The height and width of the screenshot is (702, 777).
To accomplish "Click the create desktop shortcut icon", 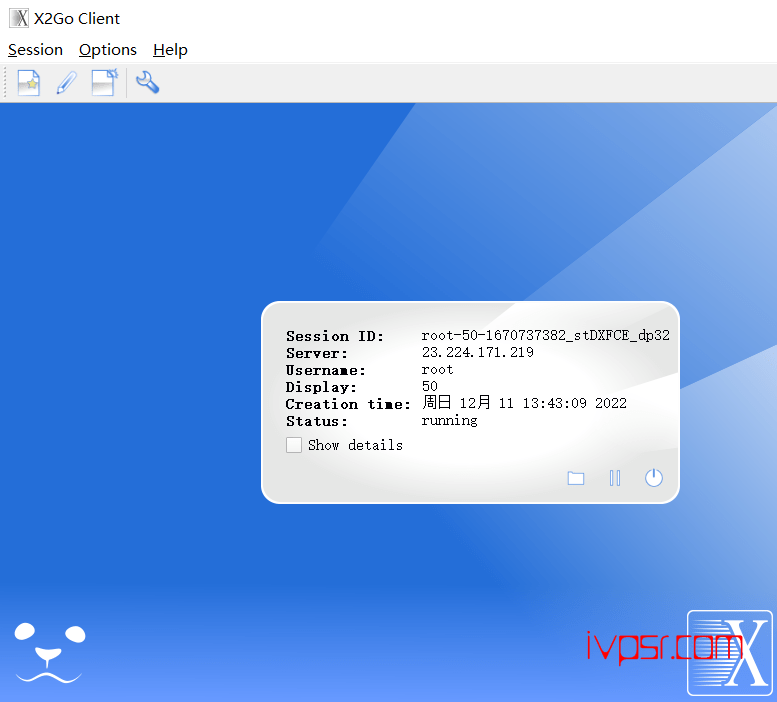I will click(x=105, y=82).
